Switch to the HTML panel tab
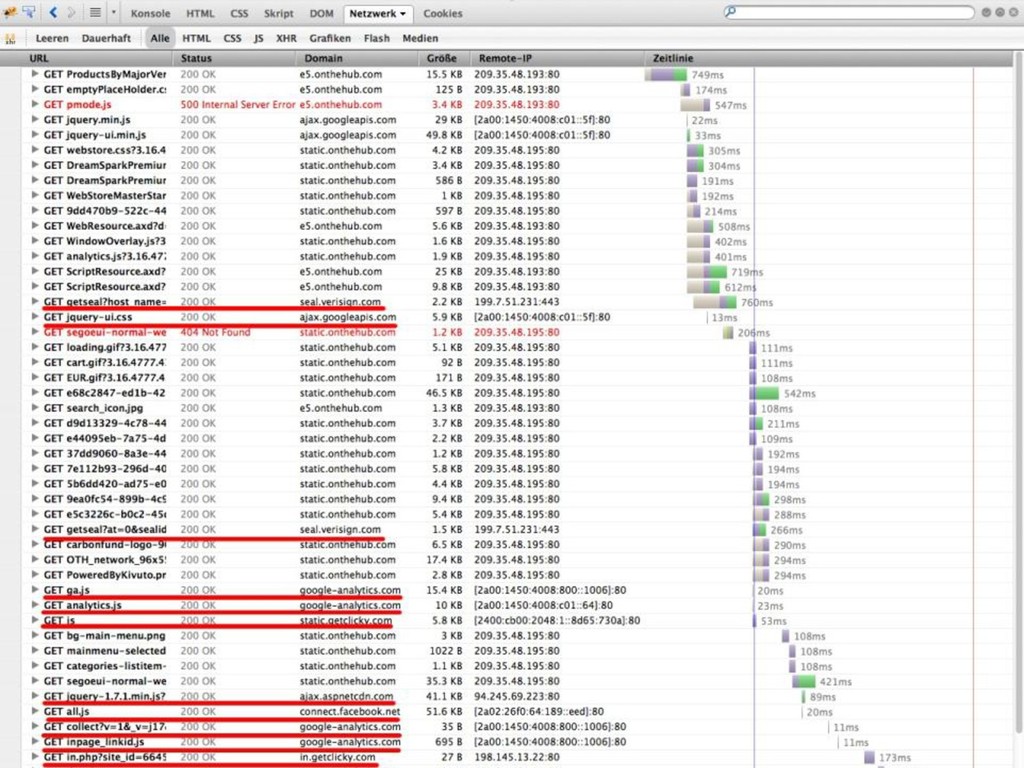 (x=200, y=13)
